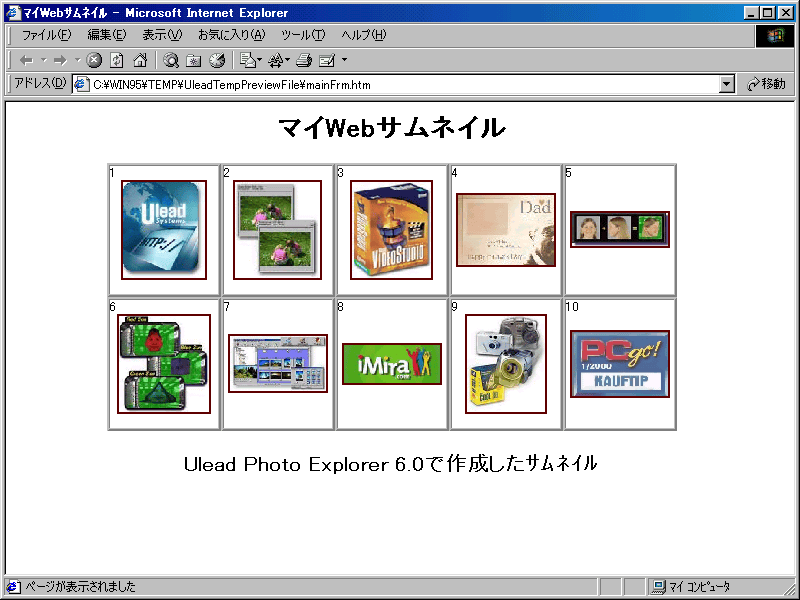Go back with the Back arrow
Screen dimensions: 800x600
[26, 61]
